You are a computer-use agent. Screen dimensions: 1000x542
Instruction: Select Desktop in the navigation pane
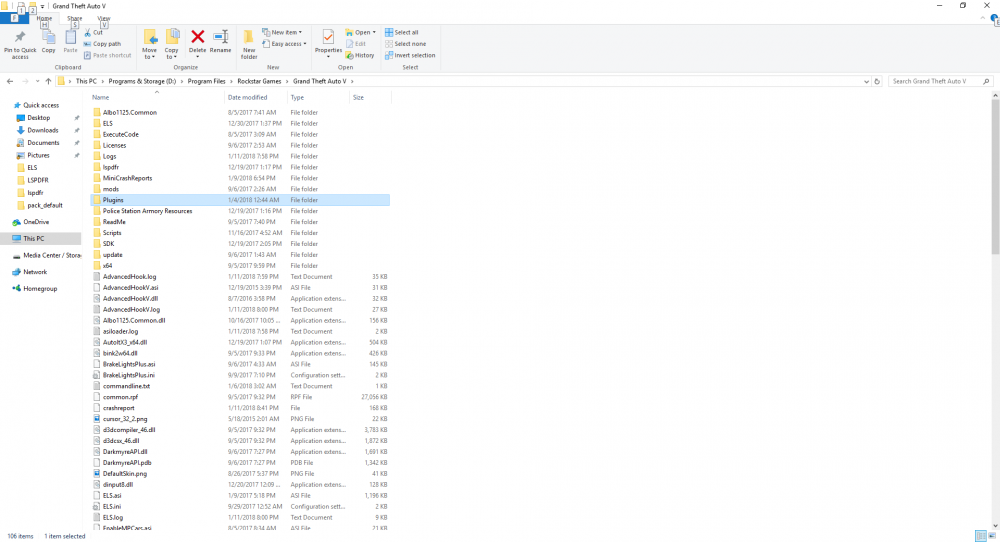coord(38,118)
